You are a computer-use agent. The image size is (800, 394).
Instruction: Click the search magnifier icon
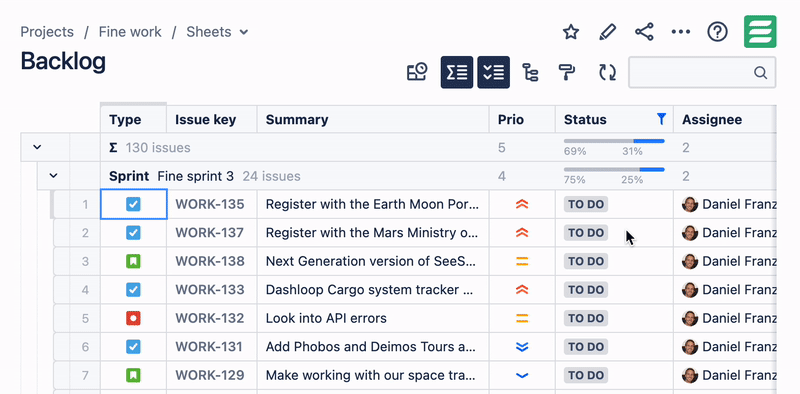coord(760,72)
